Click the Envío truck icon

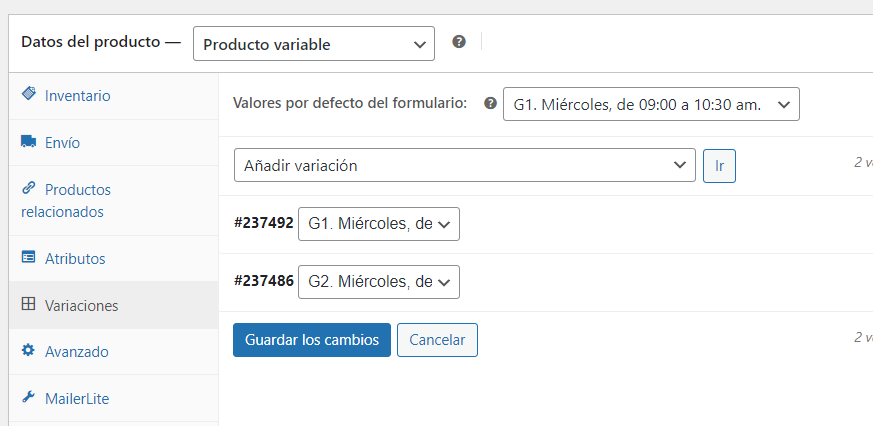[28, 141]
